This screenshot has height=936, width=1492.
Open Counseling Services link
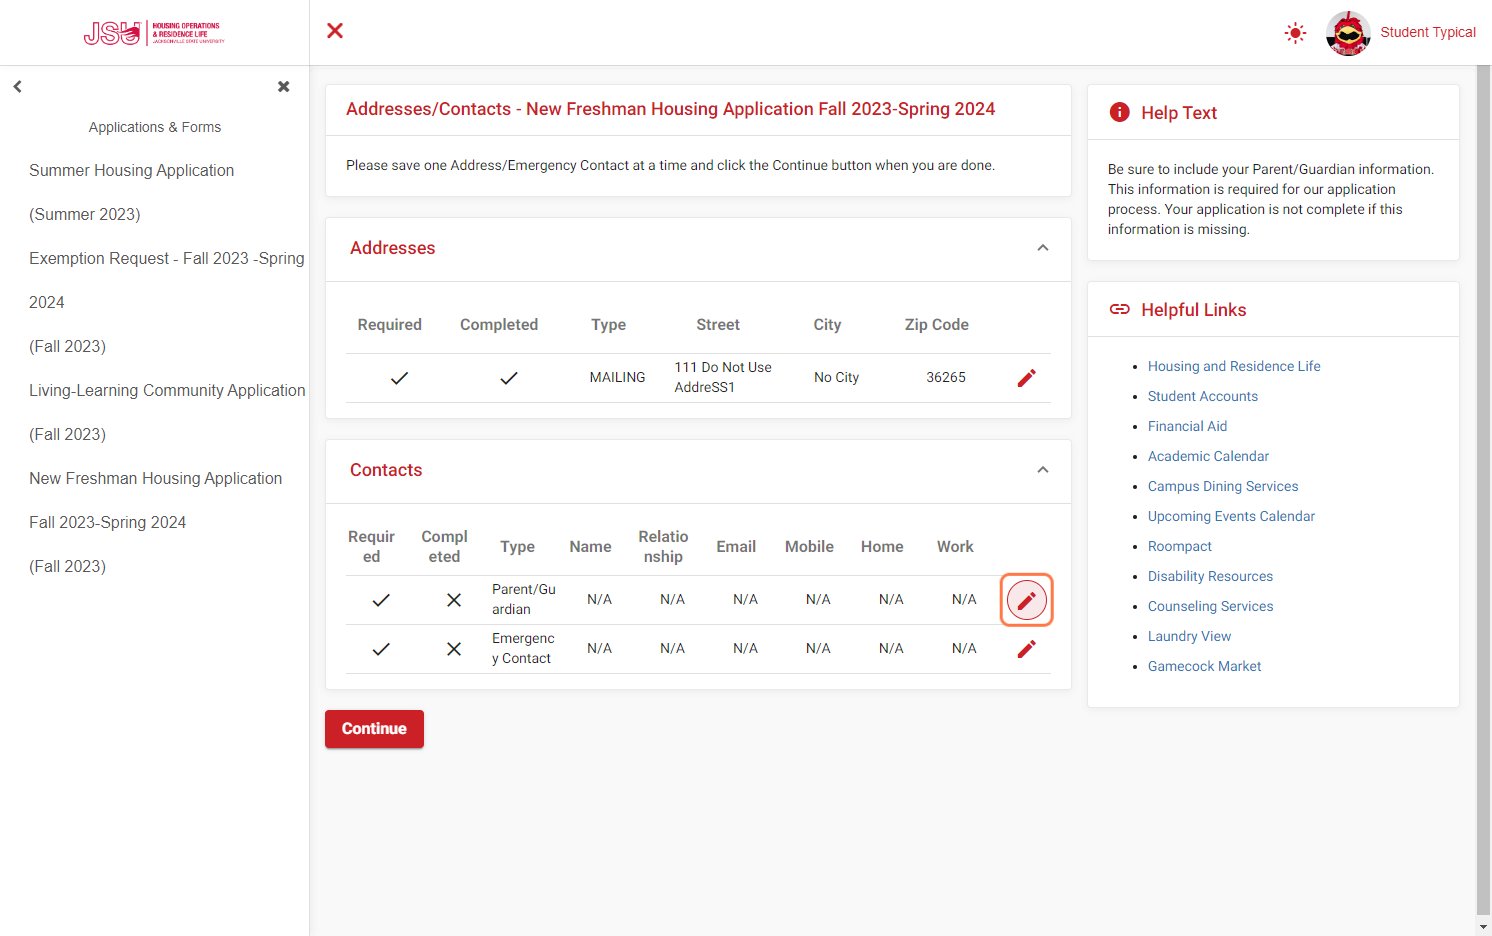tap(1210, 606)
